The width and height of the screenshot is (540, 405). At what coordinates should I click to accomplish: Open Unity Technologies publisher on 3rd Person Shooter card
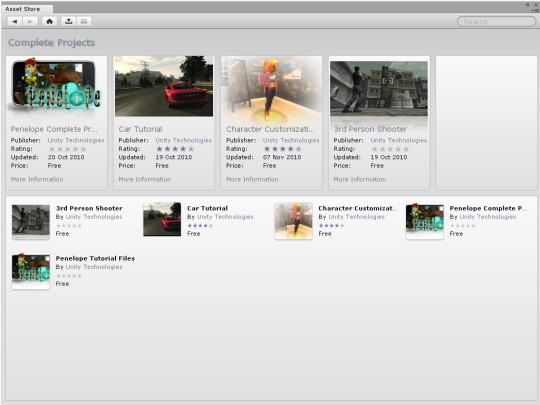click(x=399, y=141)
